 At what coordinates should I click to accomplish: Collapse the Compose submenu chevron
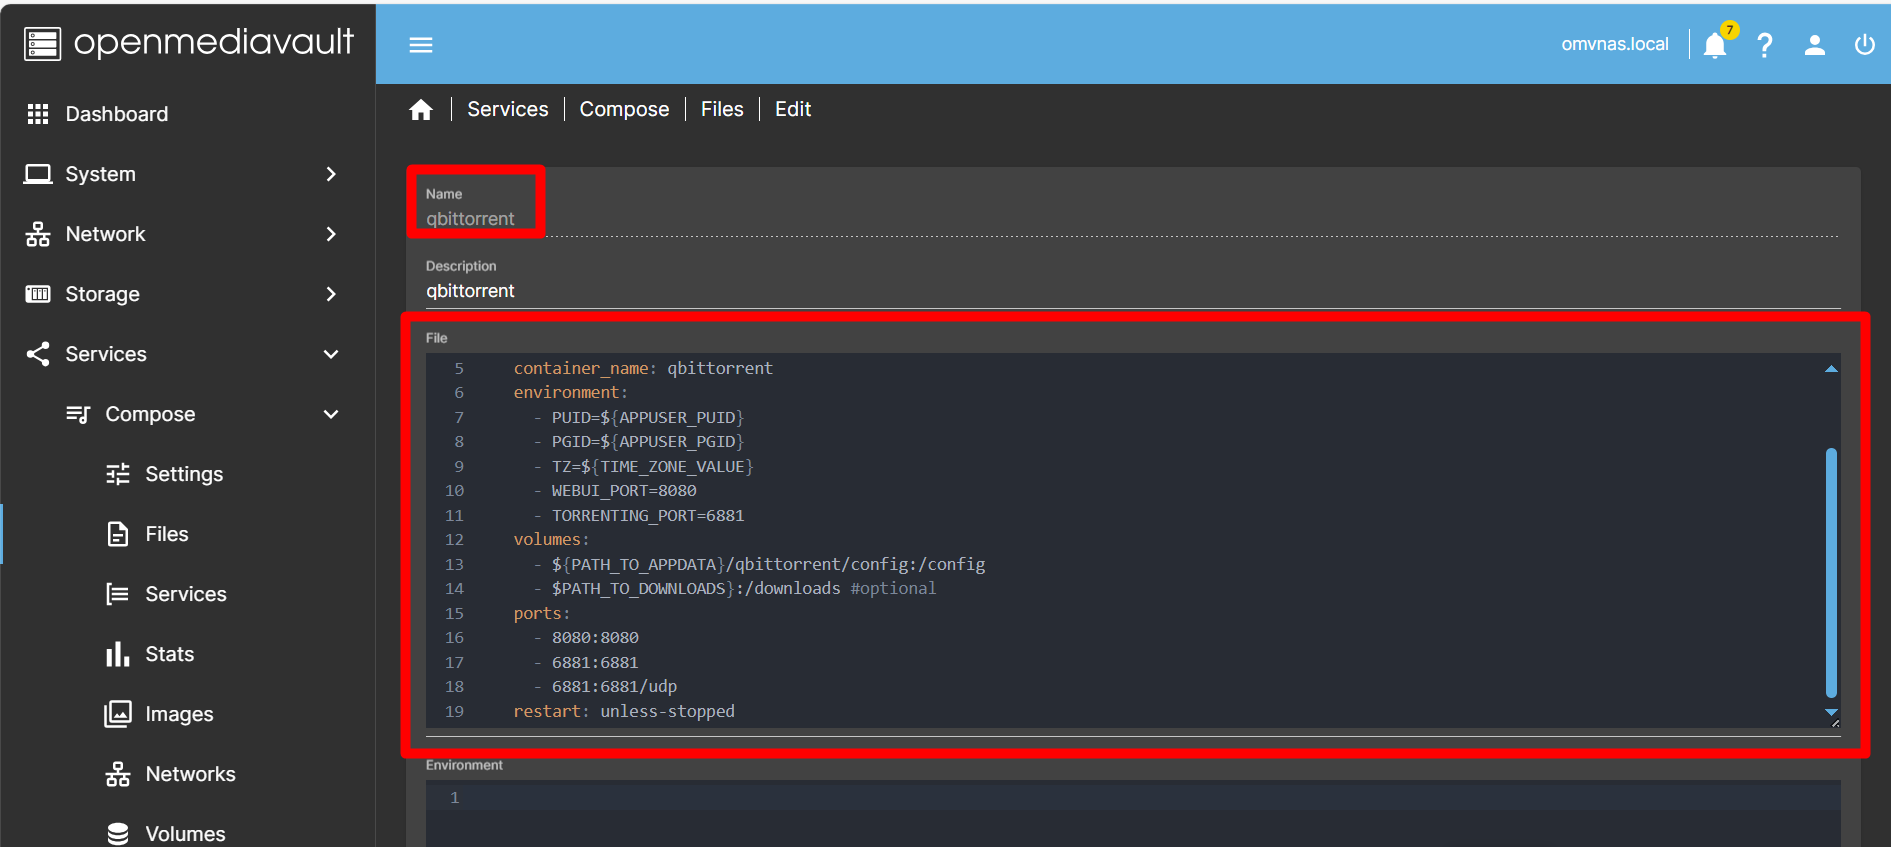click(331, 414)
